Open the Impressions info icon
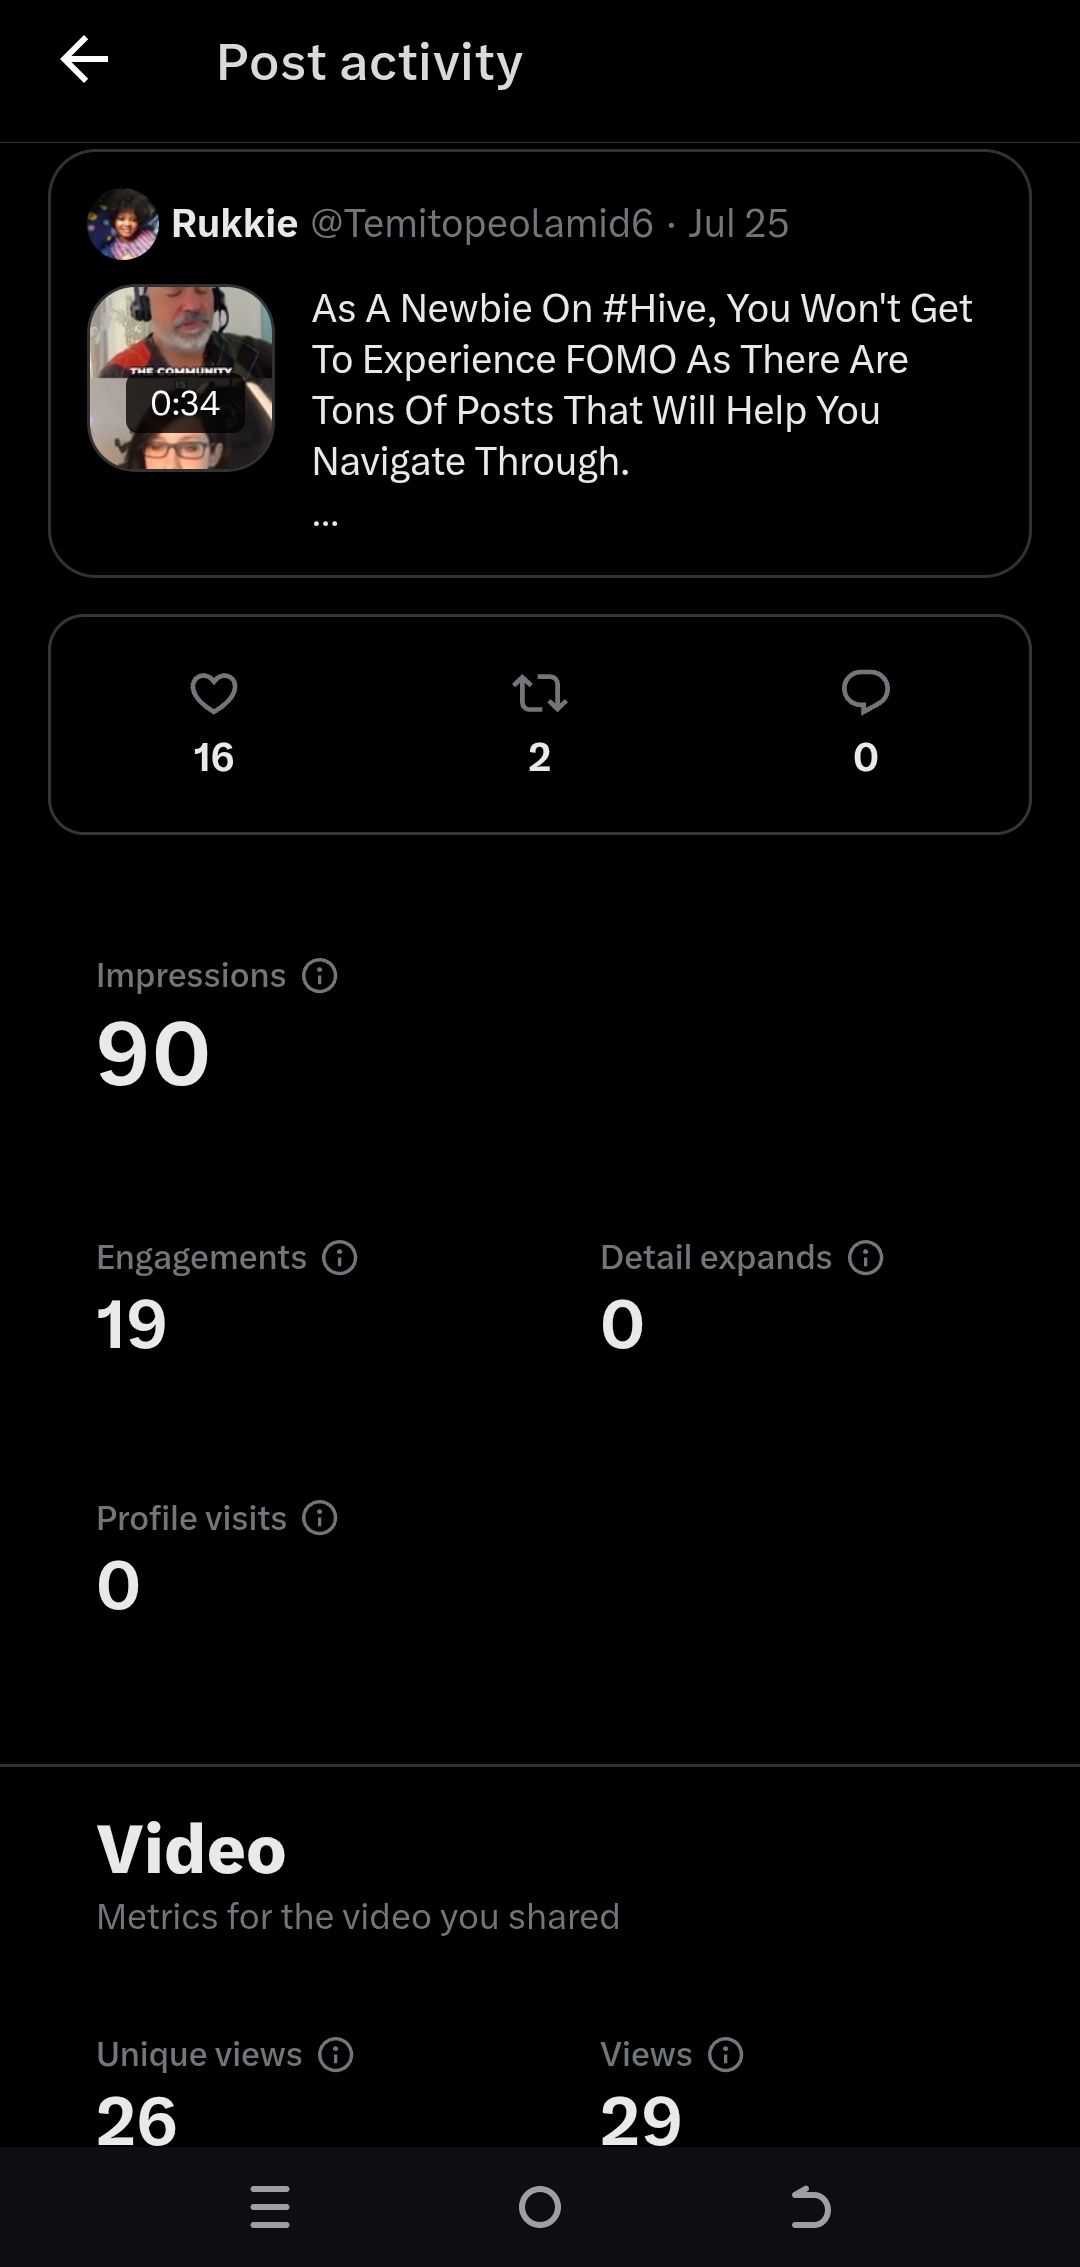Viewport: 1080px width, 2267px height. [320, 975]
